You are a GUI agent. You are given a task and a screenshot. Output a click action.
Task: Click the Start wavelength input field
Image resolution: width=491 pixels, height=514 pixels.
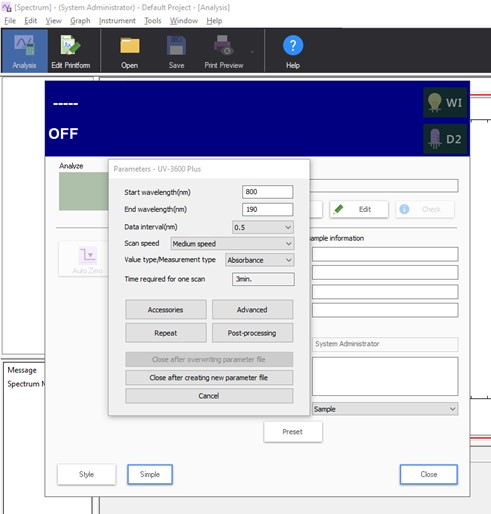click(268, 192)
